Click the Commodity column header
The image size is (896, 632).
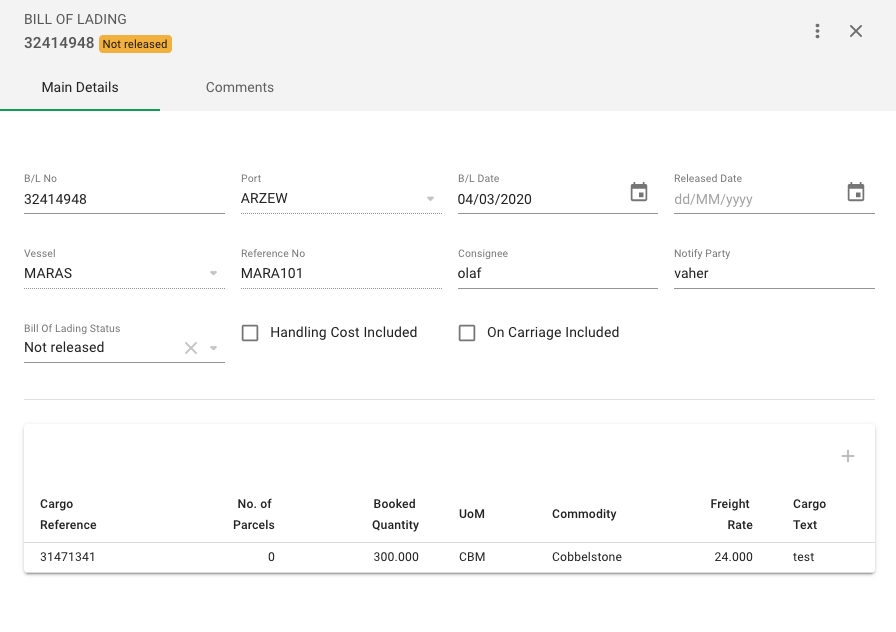pos(584,514)
